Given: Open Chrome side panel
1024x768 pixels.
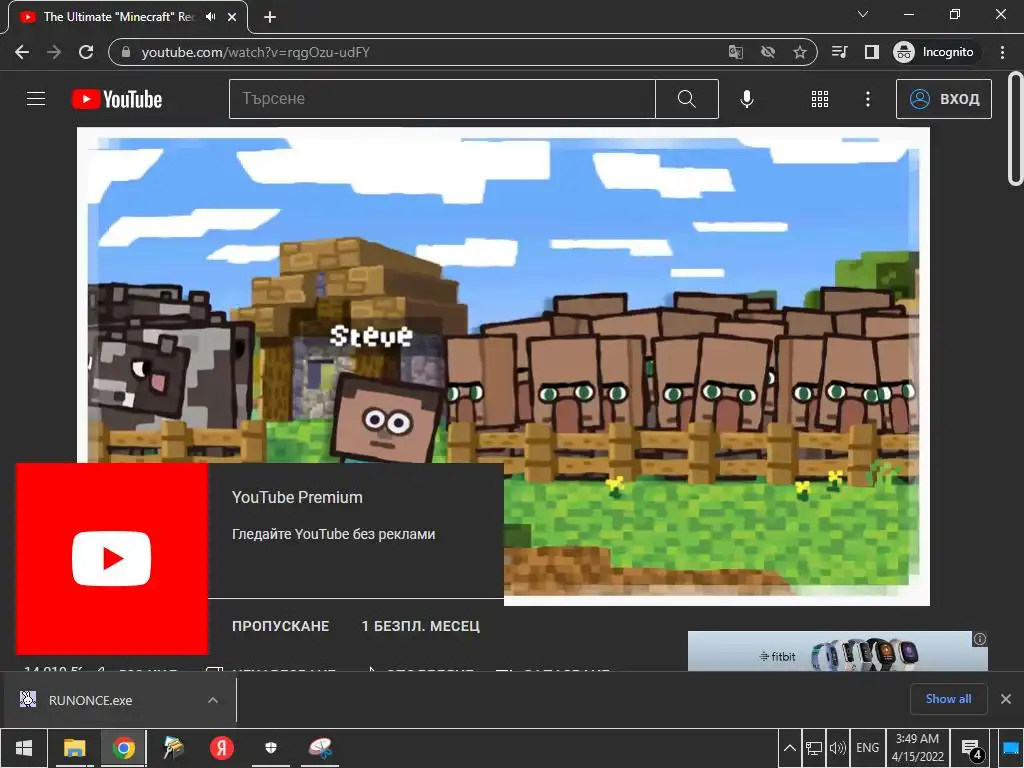Looking at the screenshot, I should [871, 52].
